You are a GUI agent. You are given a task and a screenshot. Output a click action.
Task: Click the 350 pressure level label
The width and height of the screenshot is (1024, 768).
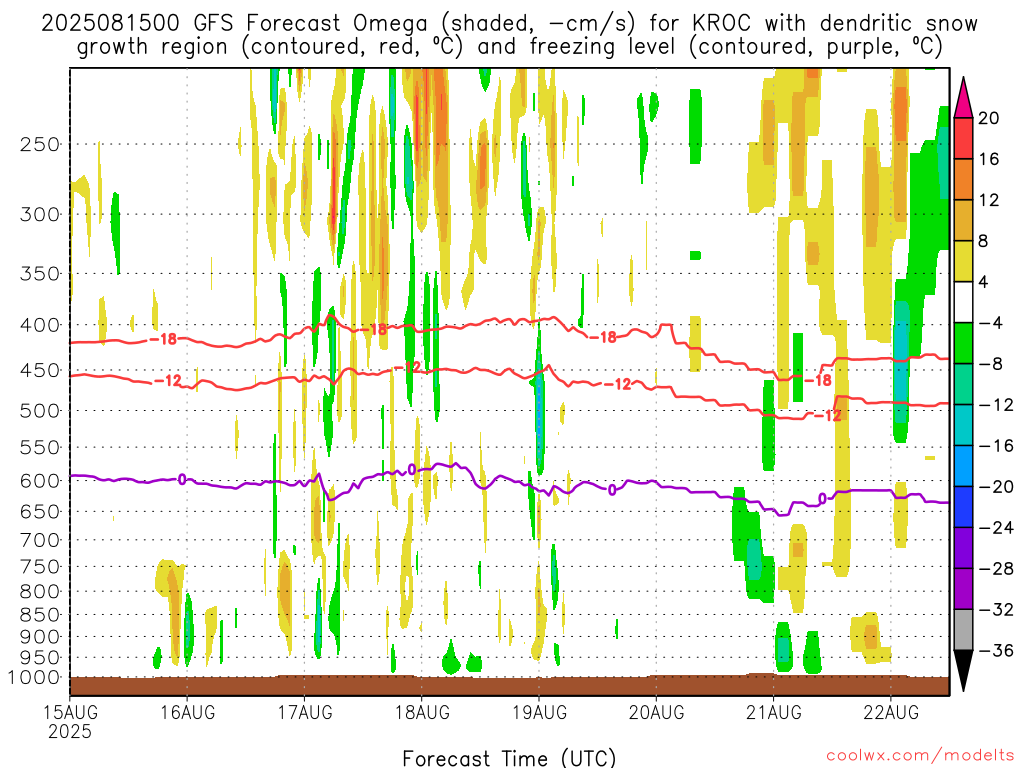40,274
